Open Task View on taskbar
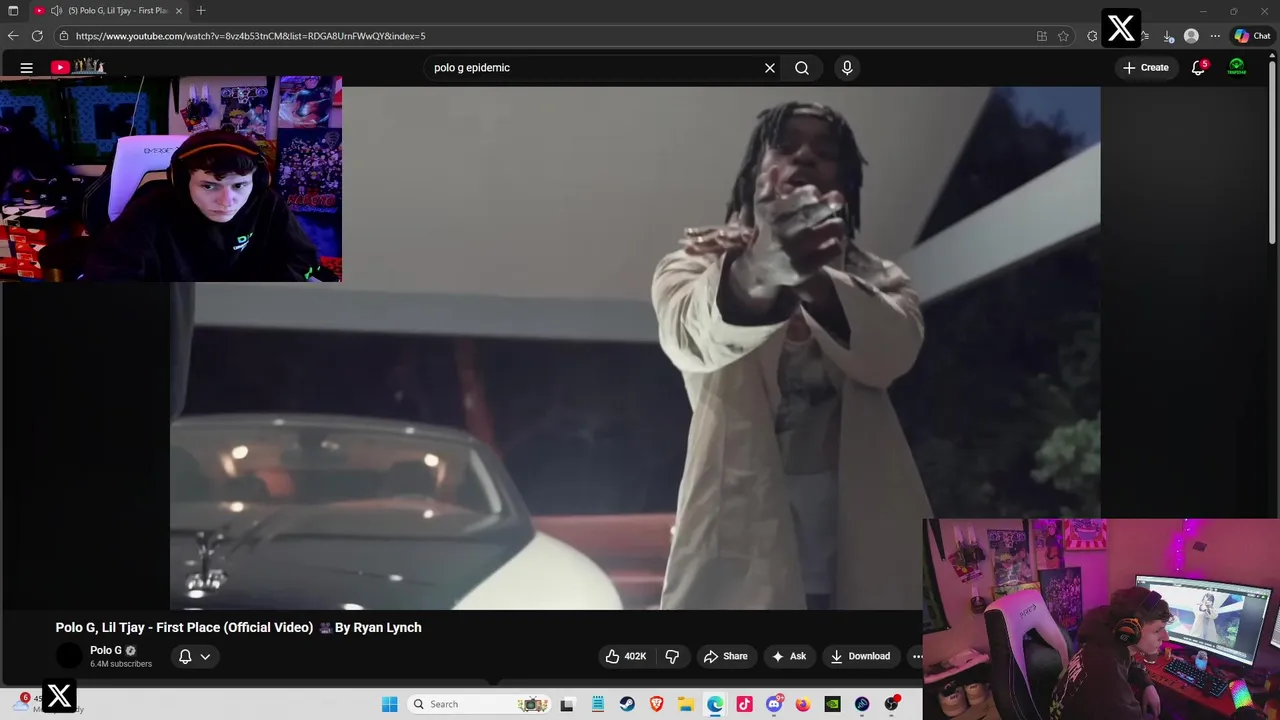The height and width of the screenshot is (720, 1280). pyautogui.click(x=567, y=704)
